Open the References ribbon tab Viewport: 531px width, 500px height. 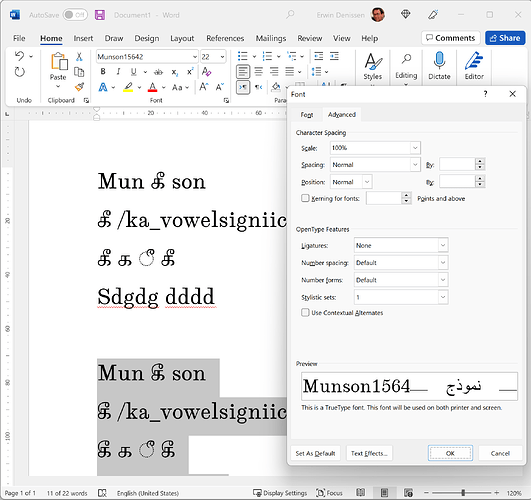pos(225,38)
